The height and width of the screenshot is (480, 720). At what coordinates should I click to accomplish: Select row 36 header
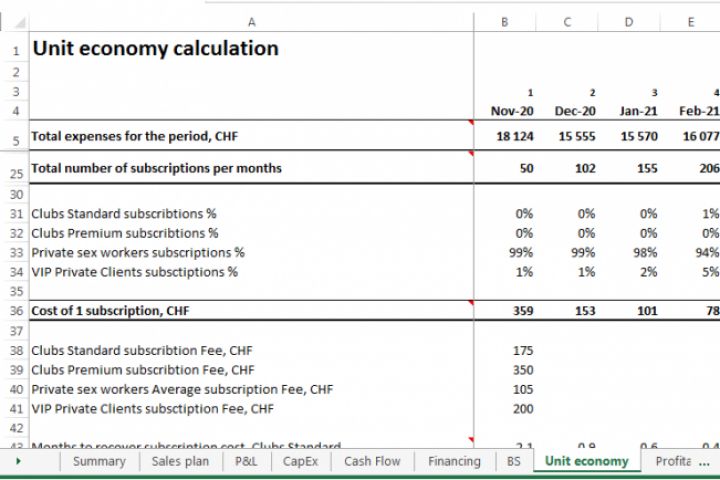pyautogui.click(x=15, y=311)
